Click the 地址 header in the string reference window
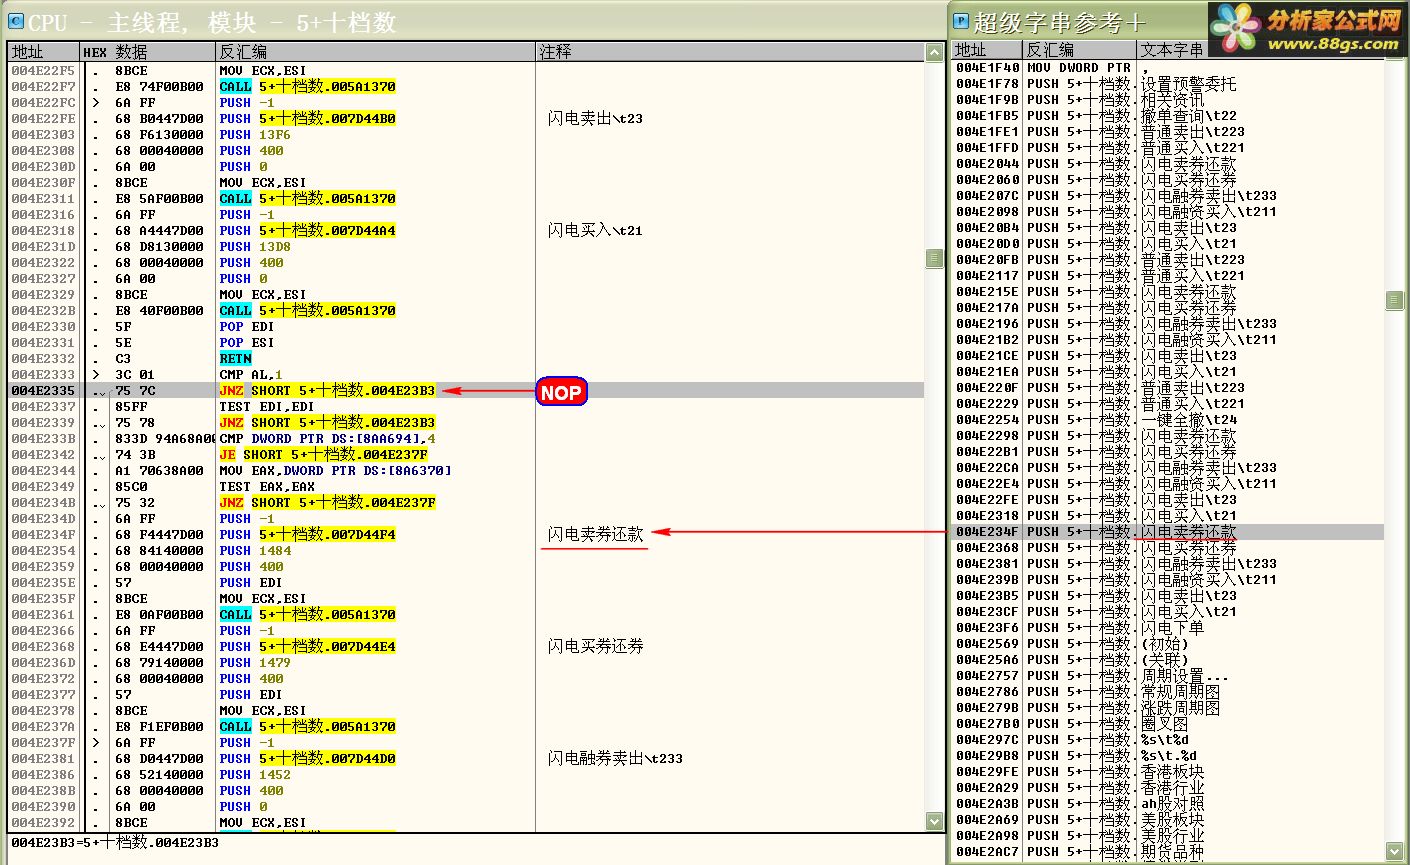Viewport: 1410px width, 865px height. [987, 50]
